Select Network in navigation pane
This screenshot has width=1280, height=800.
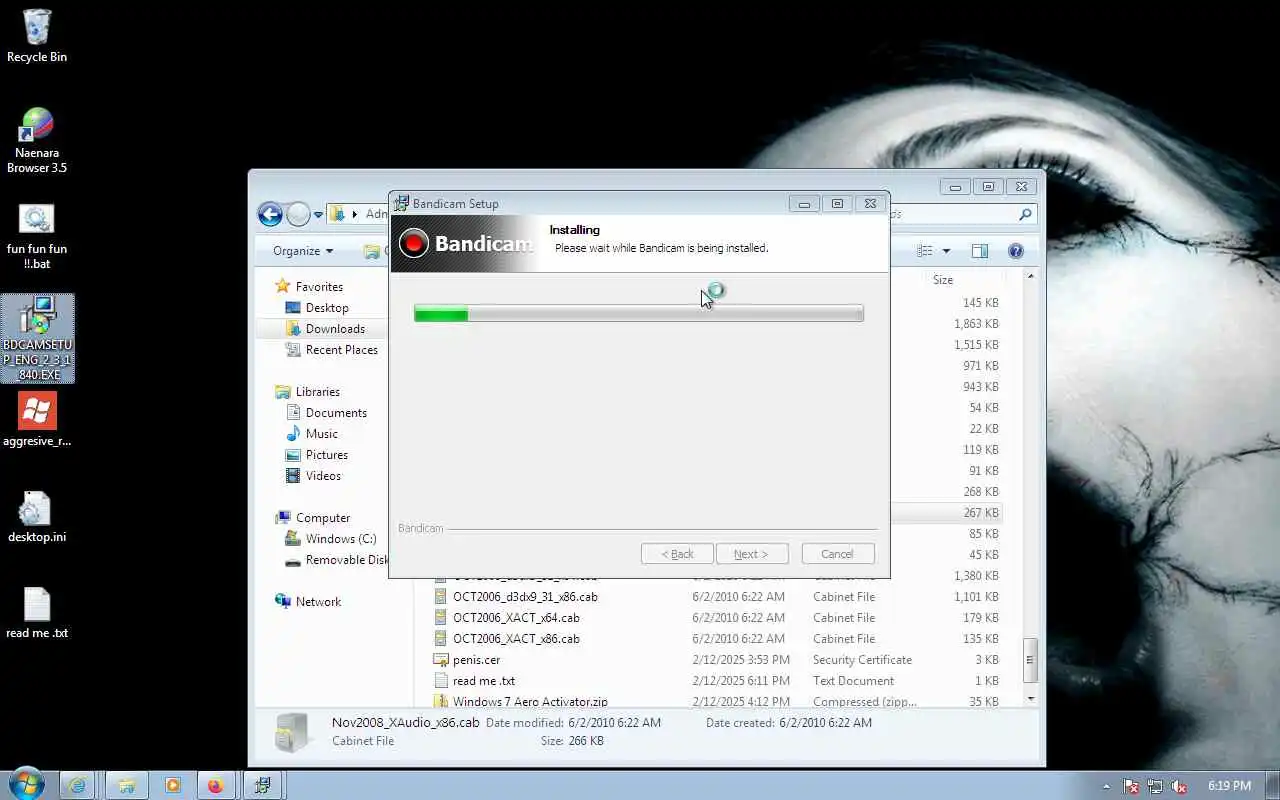(x=308, y=602)
